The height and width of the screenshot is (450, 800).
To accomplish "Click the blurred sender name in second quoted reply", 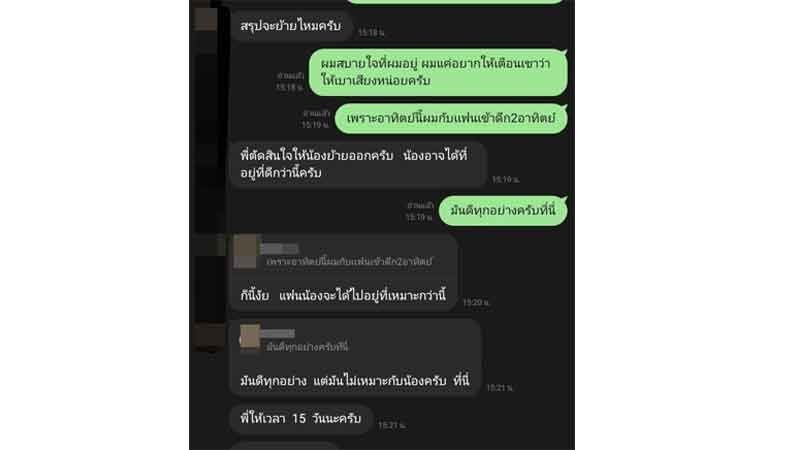I will pos(278,334).
